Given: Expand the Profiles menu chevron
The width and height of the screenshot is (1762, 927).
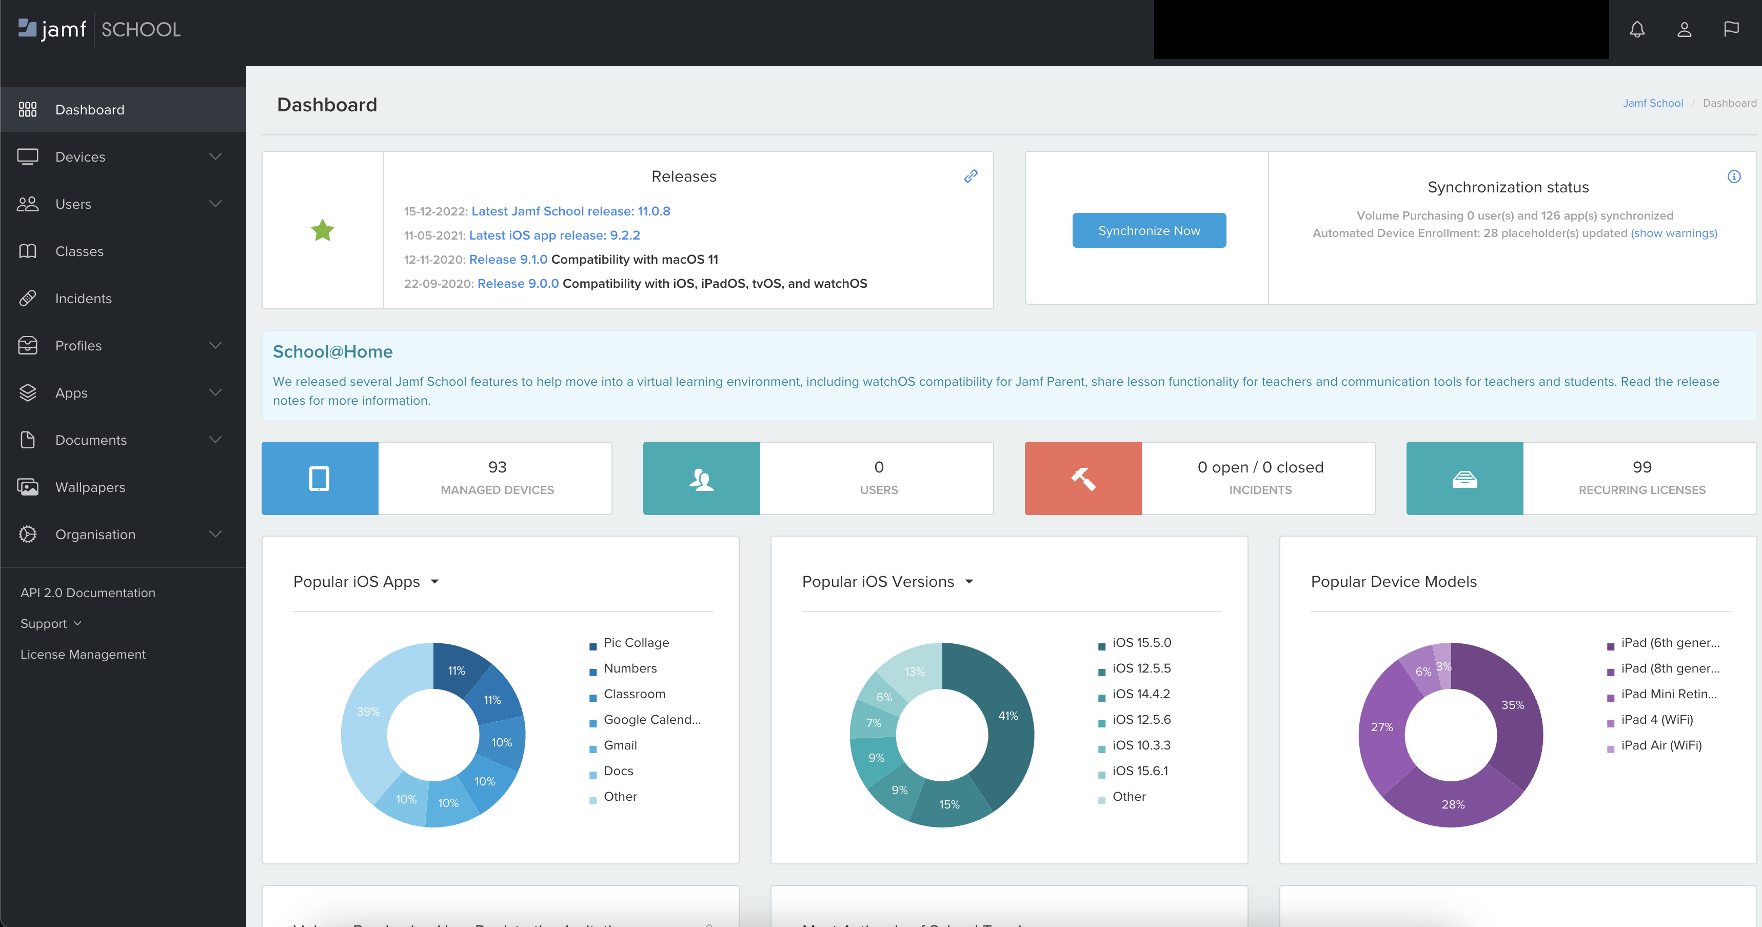Looking at the screenshot, I should [215, 345].
